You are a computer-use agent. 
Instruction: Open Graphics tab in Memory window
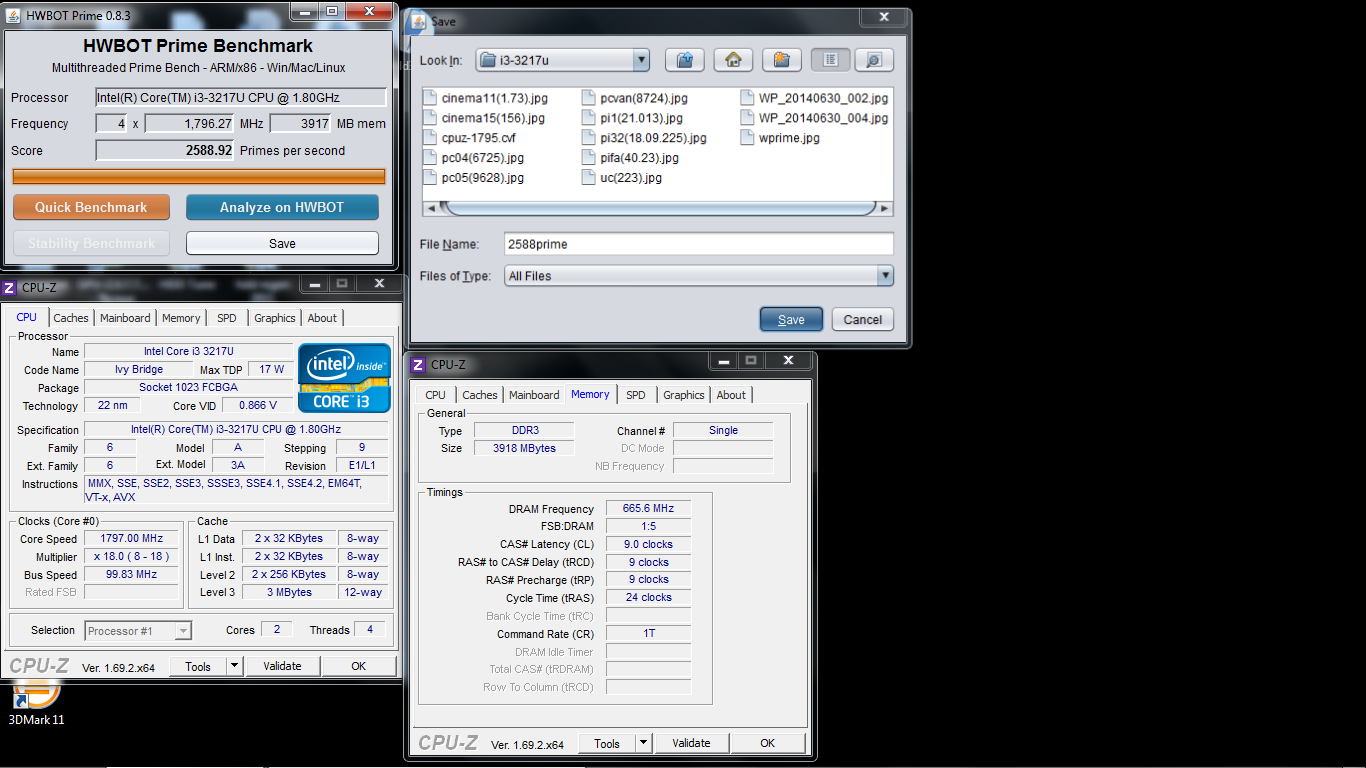[684, 395]
